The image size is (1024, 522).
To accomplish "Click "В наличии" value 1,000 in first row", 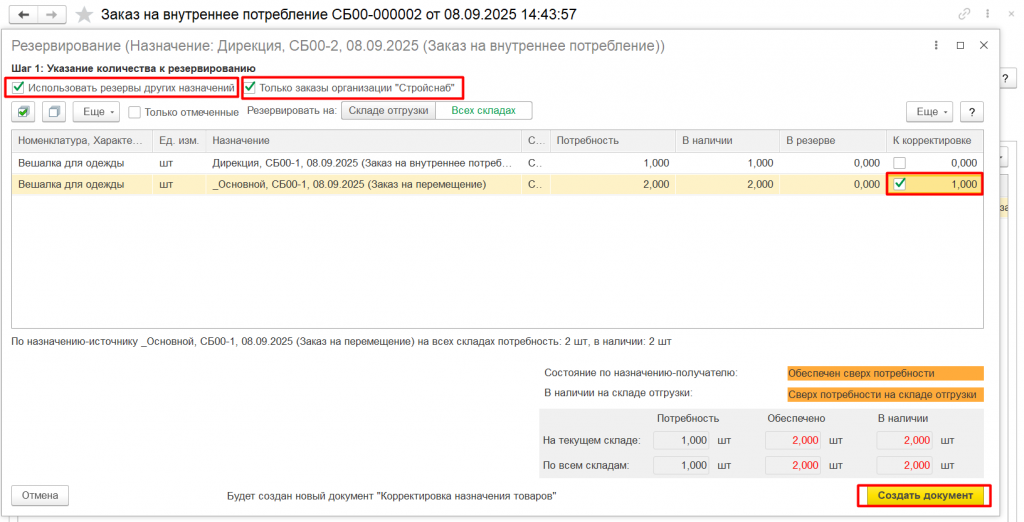I will 760,163.
